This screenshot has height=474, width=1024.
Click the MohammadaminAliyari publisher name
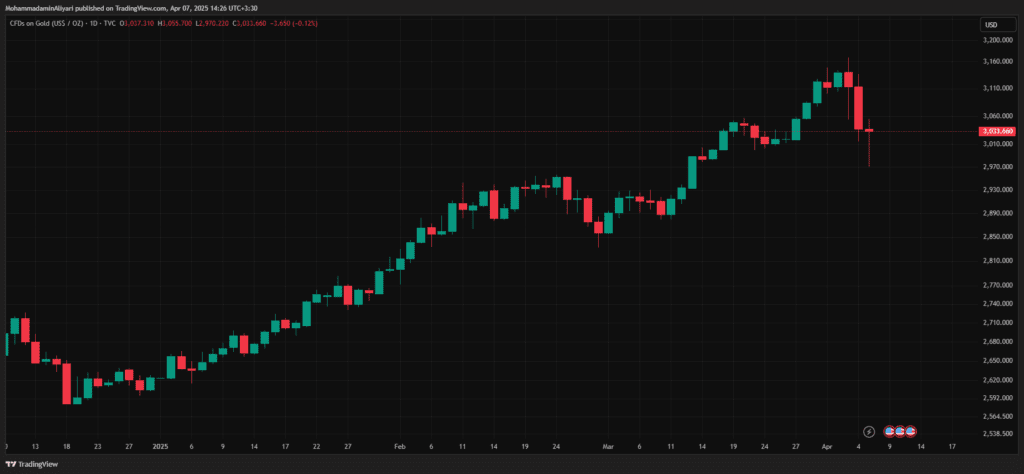47,7
